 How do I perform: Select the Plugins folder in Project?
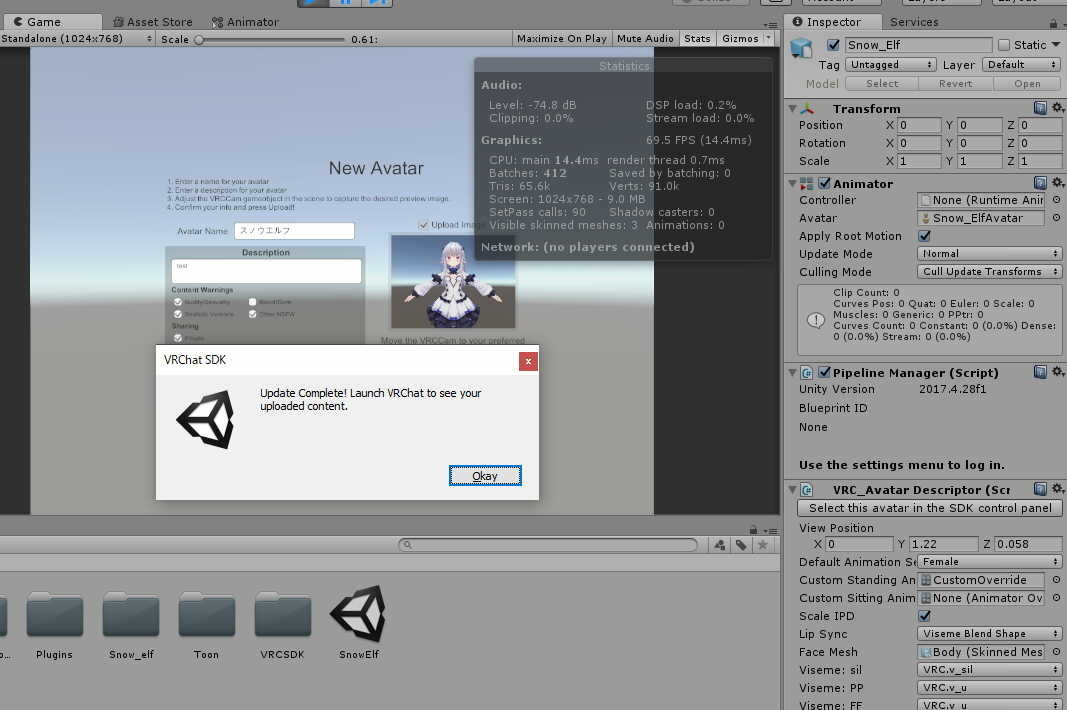pos(54,626)
